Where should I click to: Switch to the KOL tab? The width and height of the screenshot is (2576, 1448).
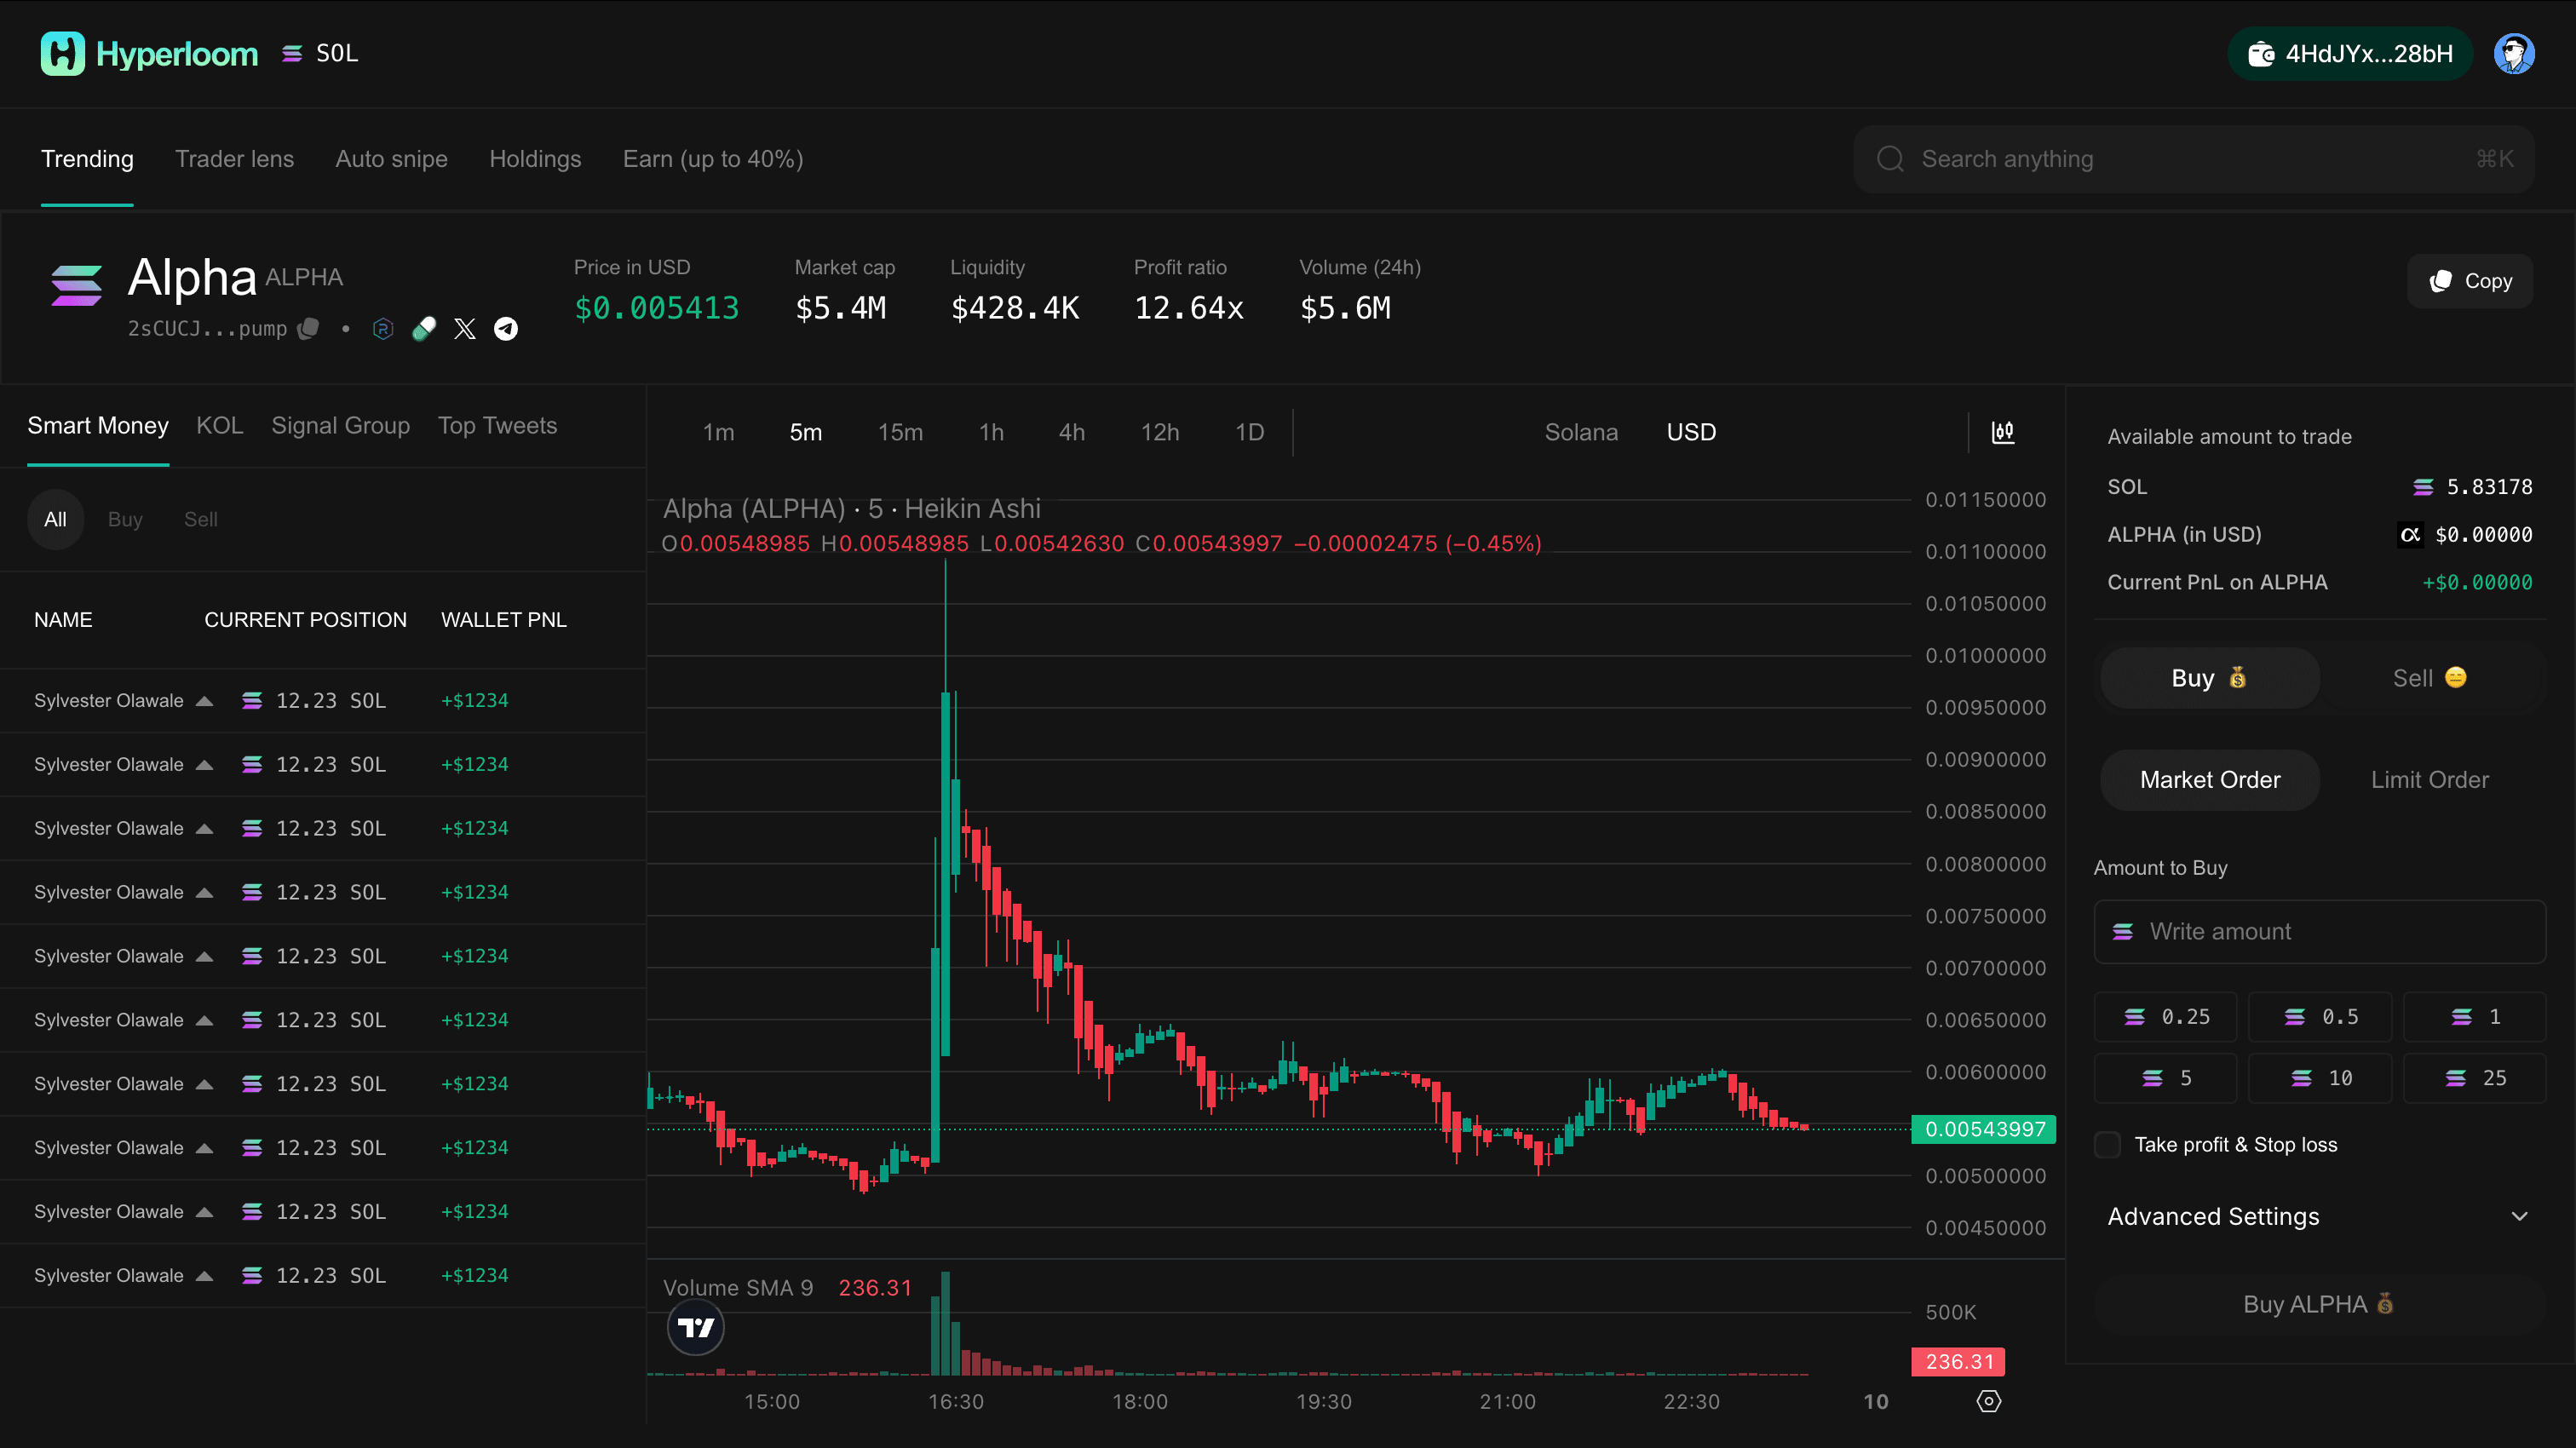point(219,426)
